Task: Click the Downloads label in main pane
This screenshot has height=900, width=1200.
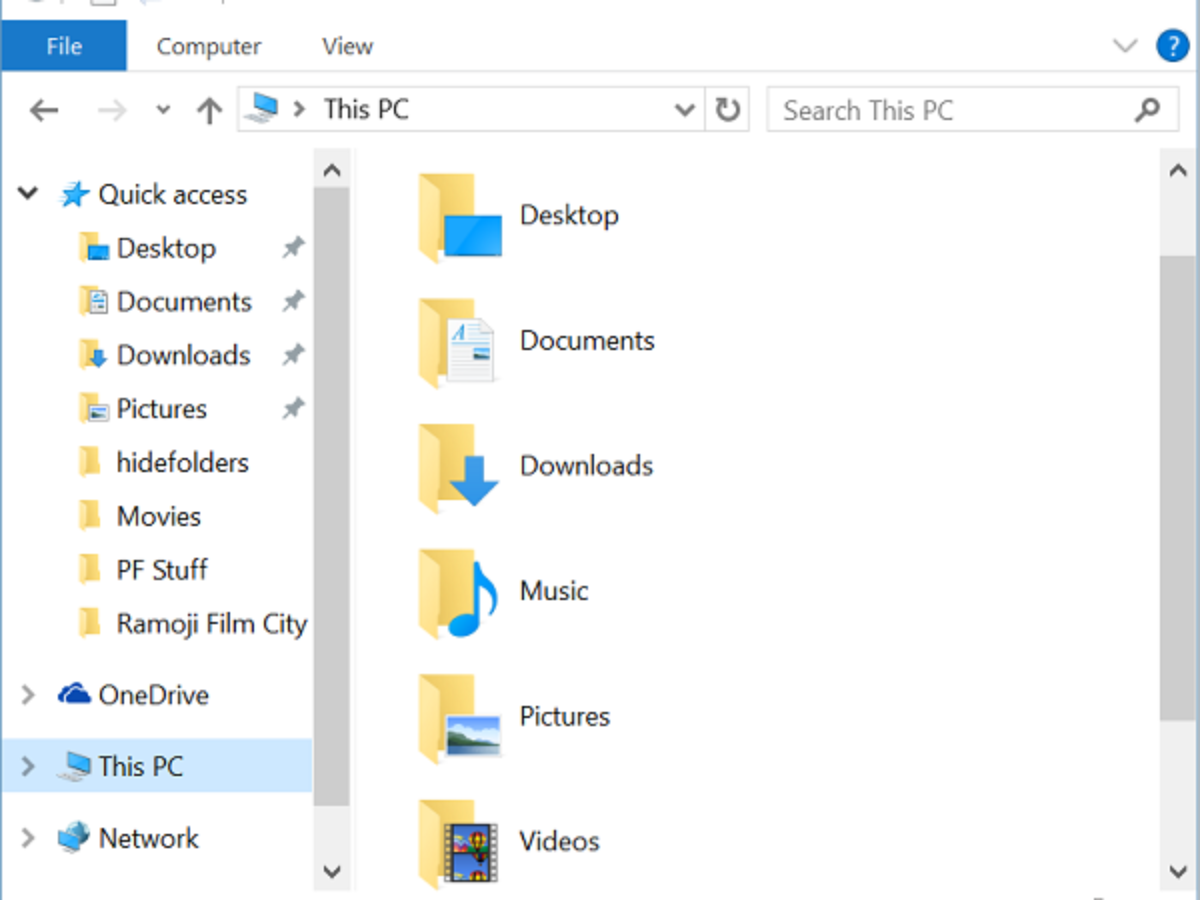Action: (x=586, y=465)
